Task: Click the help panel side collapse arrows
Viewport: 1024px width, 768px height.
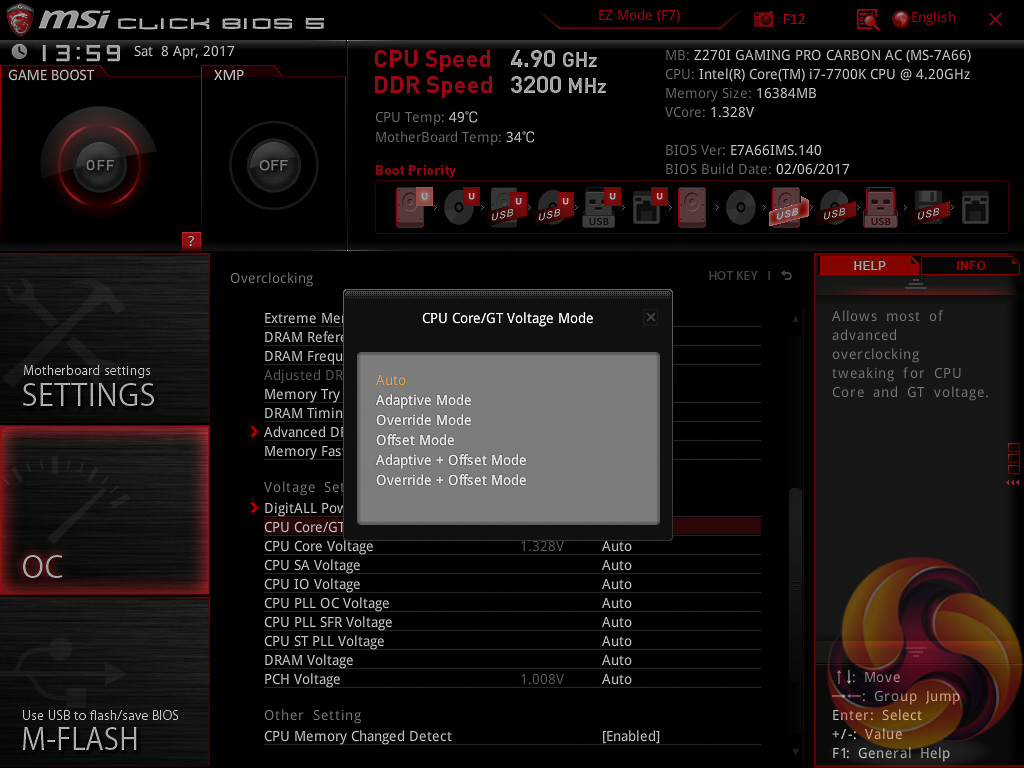Action: (1012, 483)
